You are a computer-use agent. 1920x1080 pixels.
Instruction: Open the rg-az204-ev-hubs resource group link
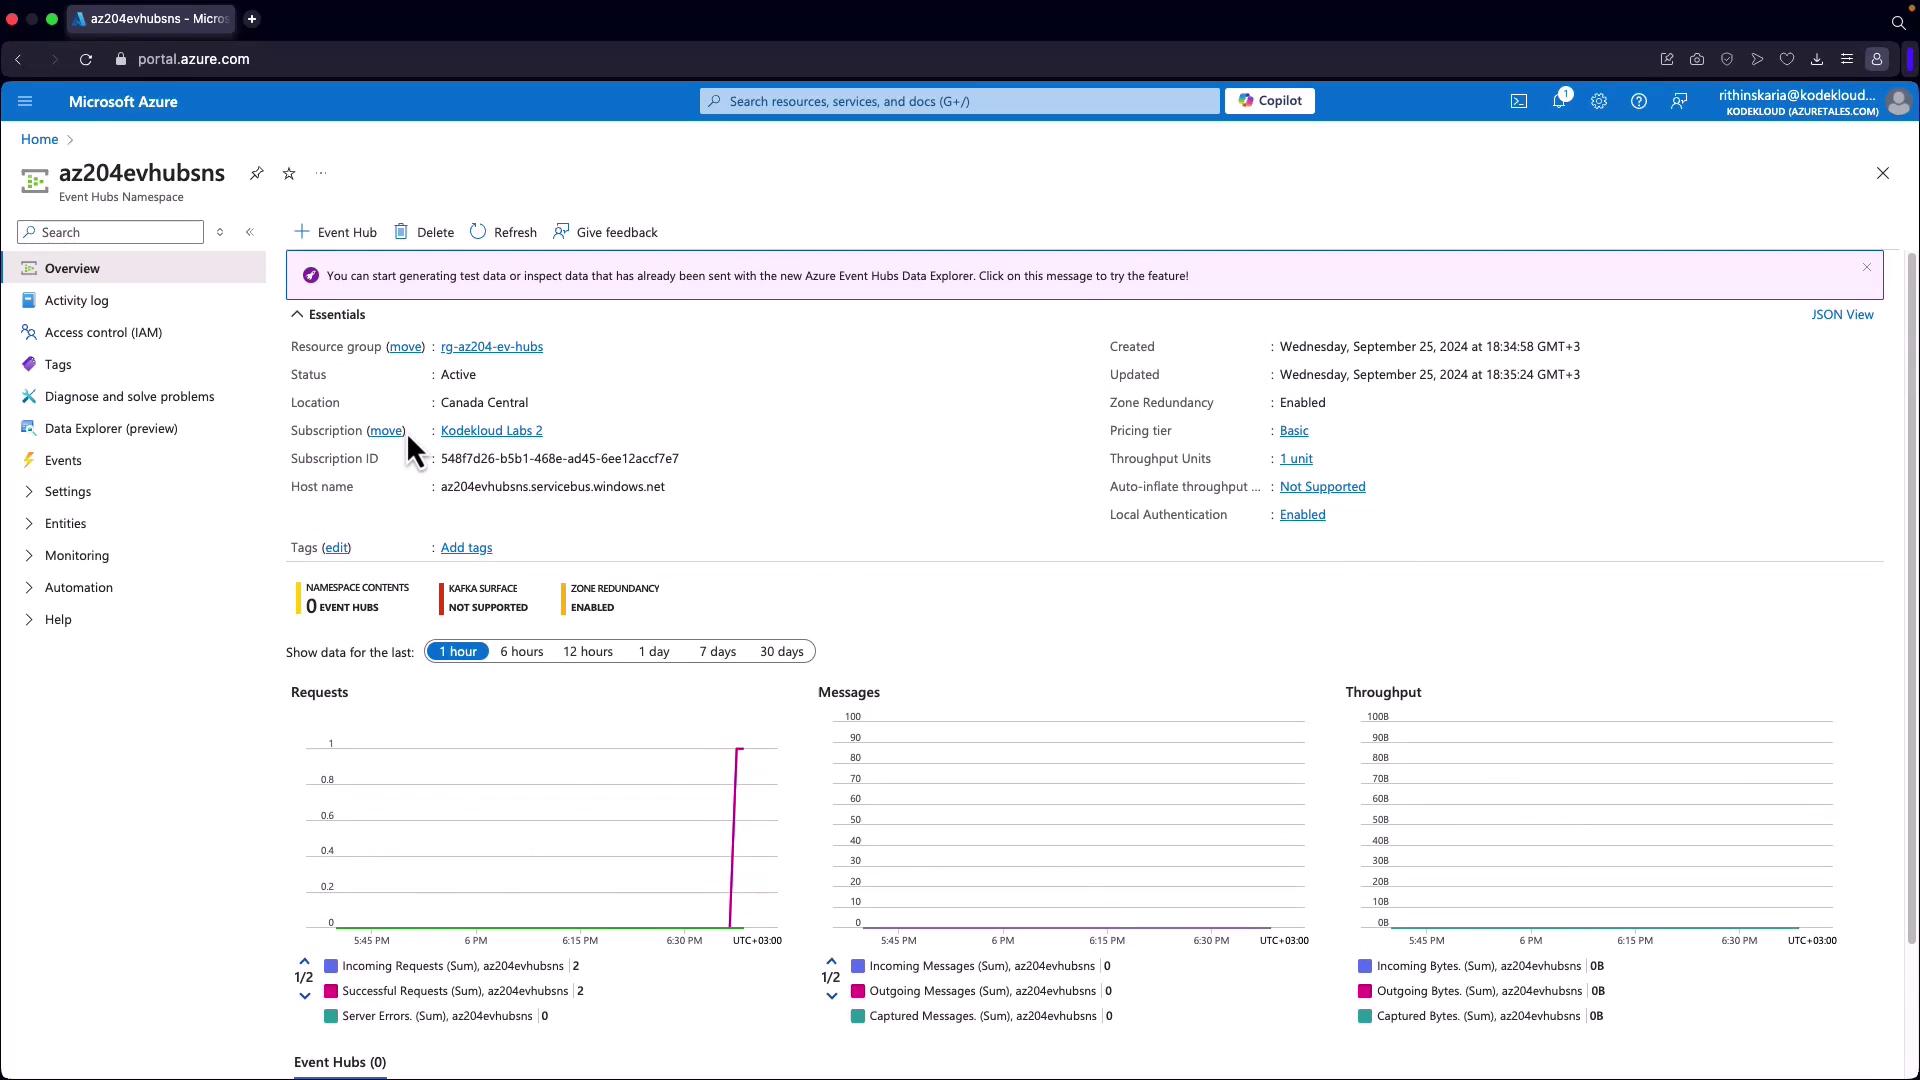click(492, 347)
